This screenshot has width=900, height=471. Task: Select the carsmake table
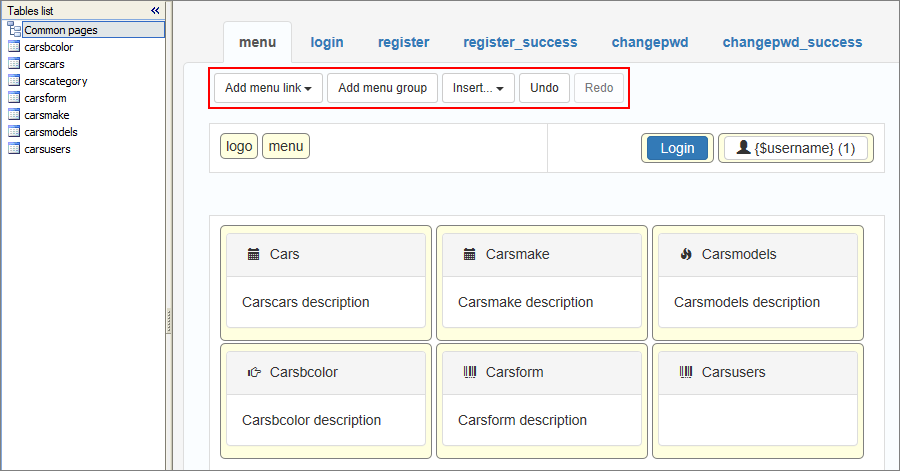pos(46,115)
